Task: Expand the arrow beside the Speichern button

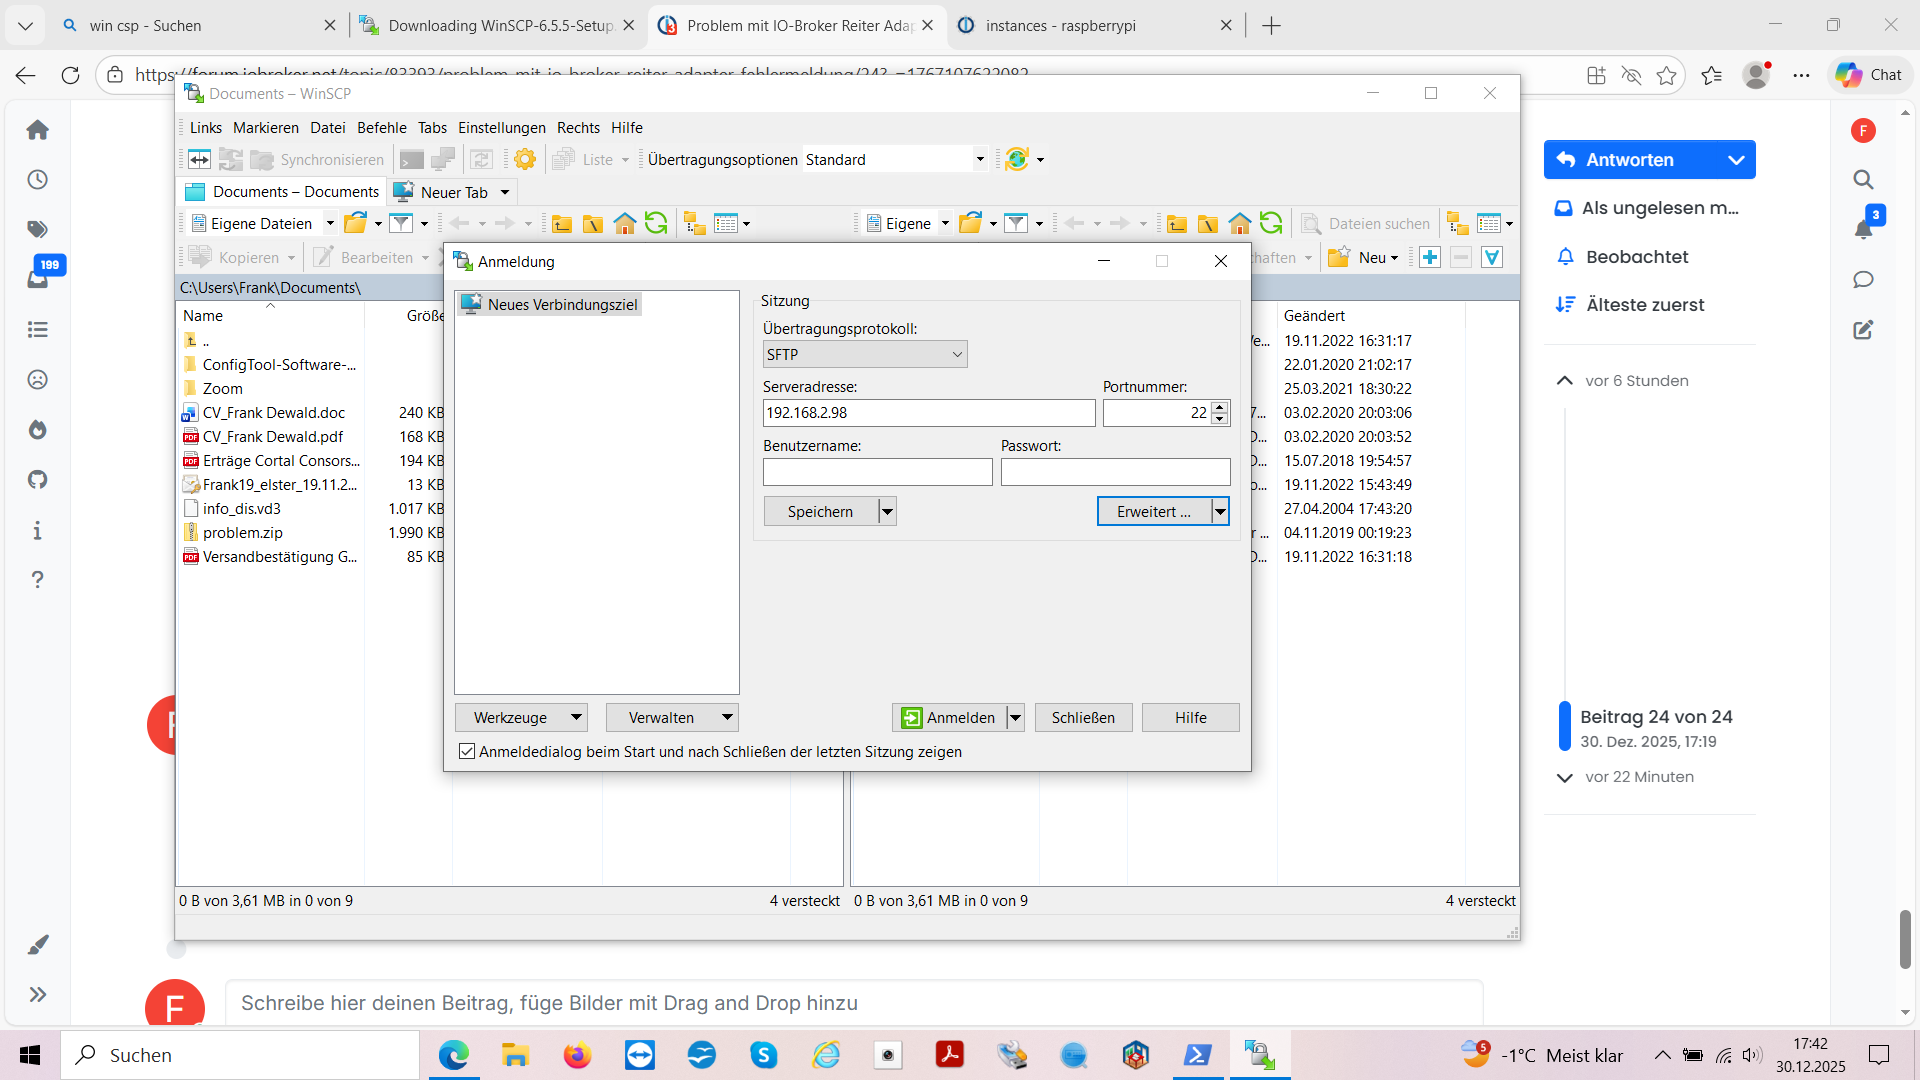Action: 887,511
